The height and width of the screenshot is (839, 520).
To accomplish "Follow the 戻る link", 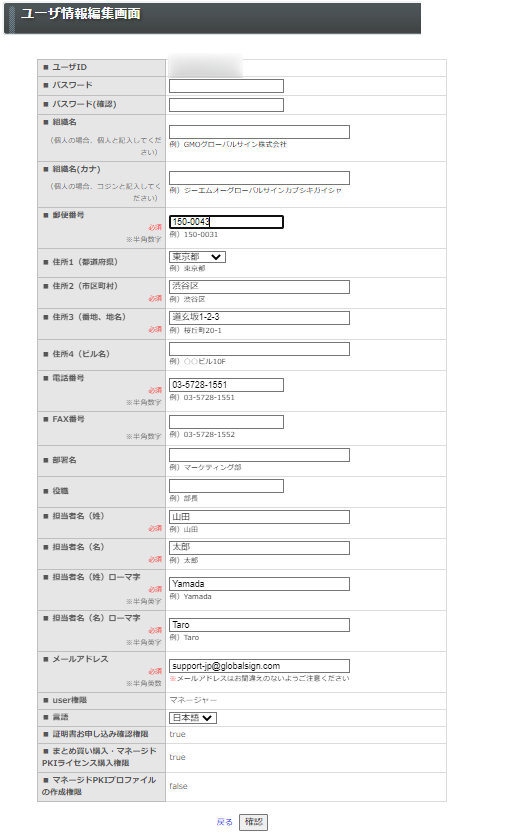I will (x=225, y=822).
